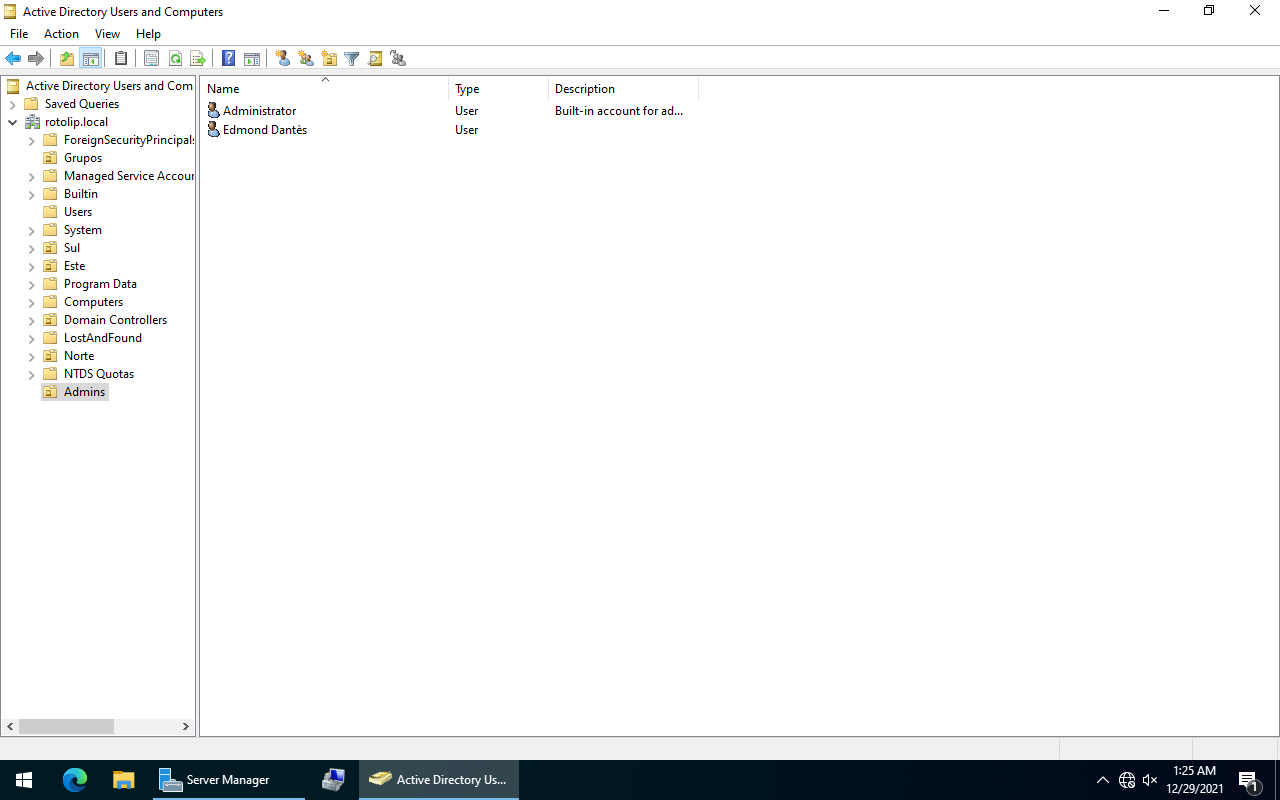Image resolution: width=1280 pixels, height=800 pixels.
Task: Expand the Domain Controllers tree node
Action: click(31, 321)
